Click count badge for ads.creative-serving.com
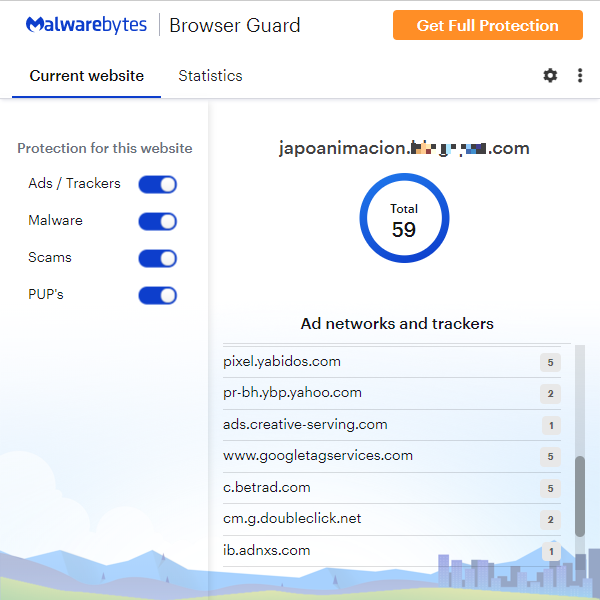600x600 pixels. [551, 426]
